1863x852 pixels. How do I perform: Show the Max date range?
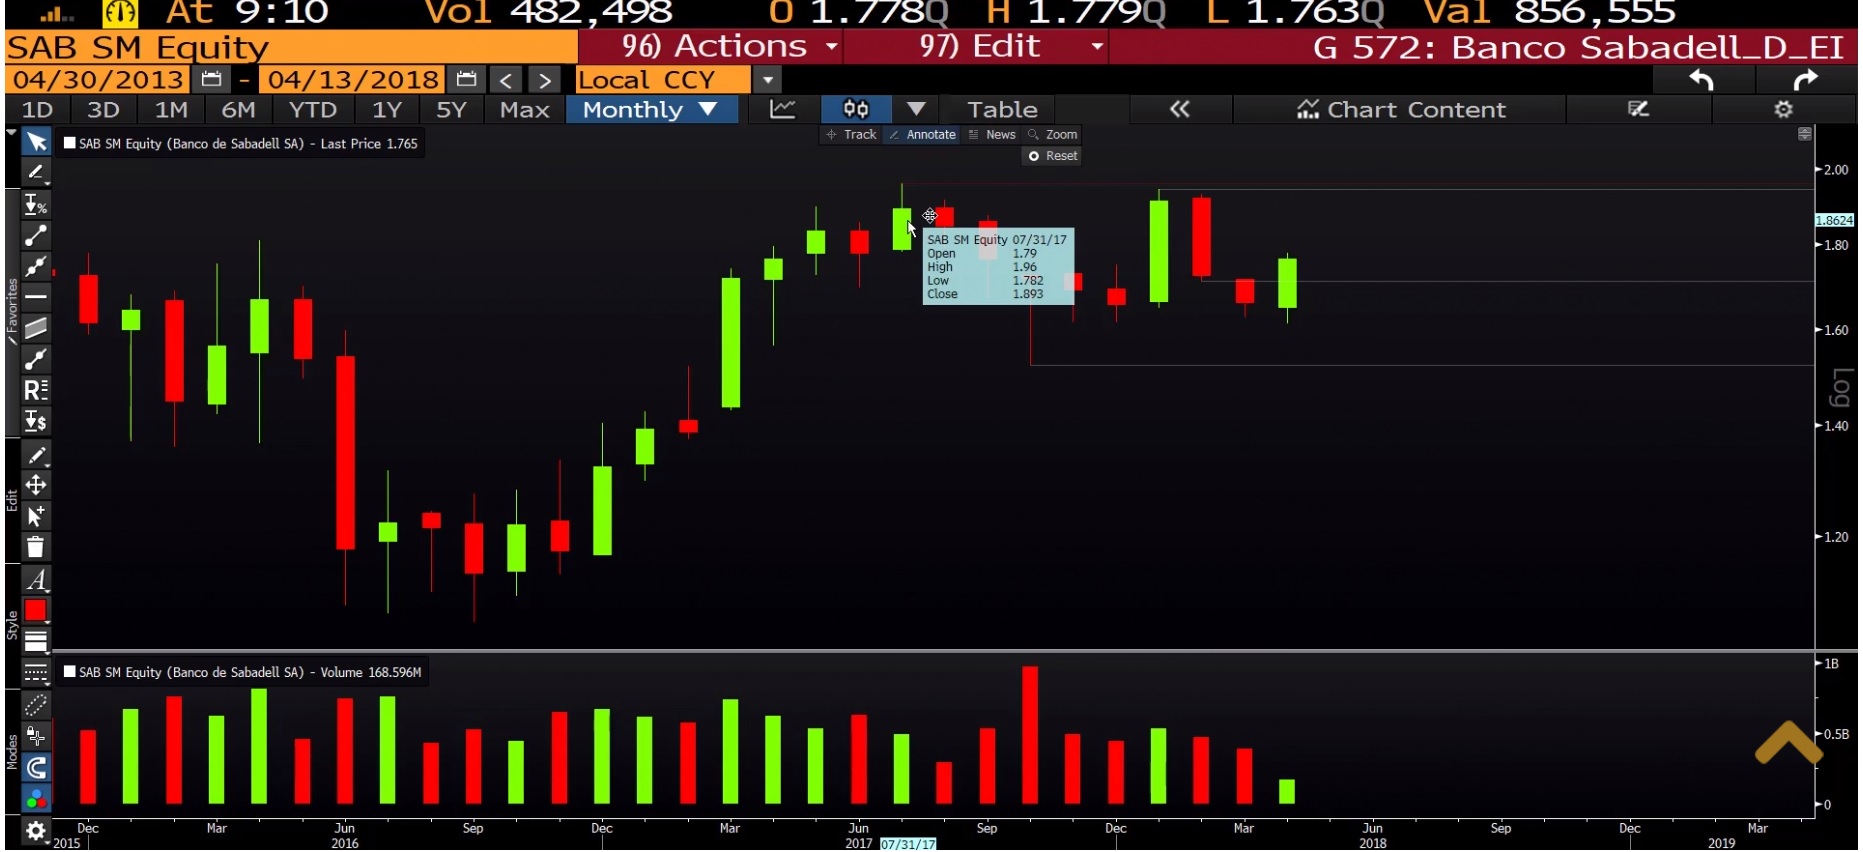pos(524,109)
